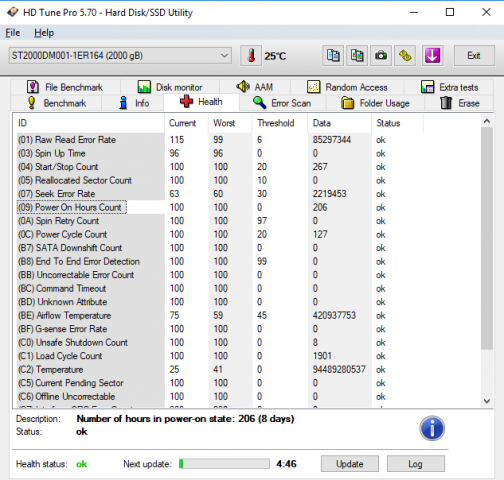This screenshot has height=480, width=504.
Task: Click the Update button
Action: (x=350, y=464)
